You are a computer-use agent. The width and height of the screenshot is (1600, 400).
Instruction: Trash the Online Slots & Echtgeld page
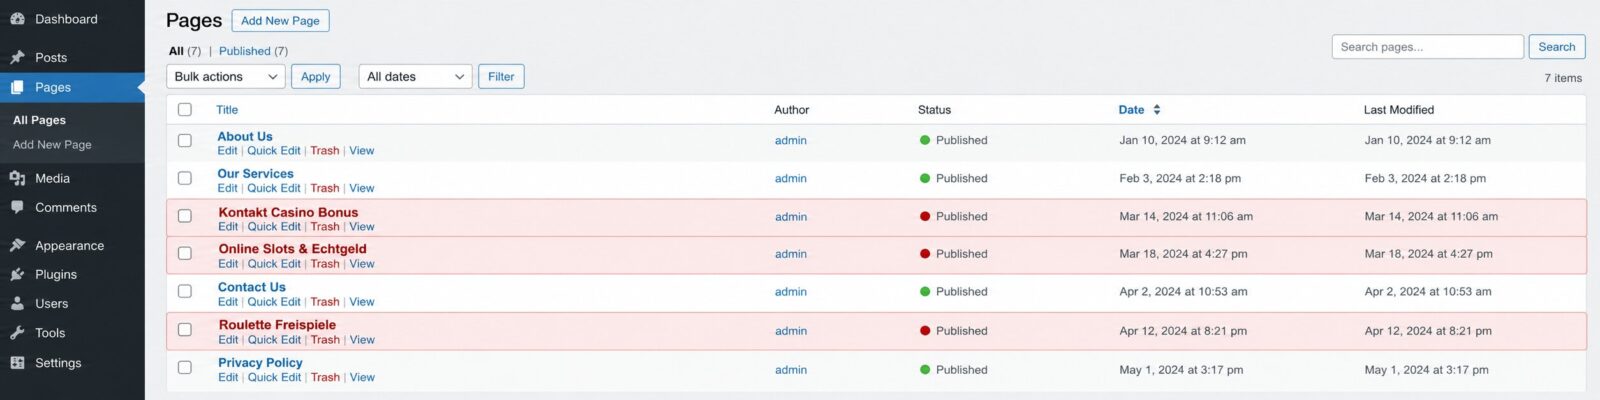(325, 264)
